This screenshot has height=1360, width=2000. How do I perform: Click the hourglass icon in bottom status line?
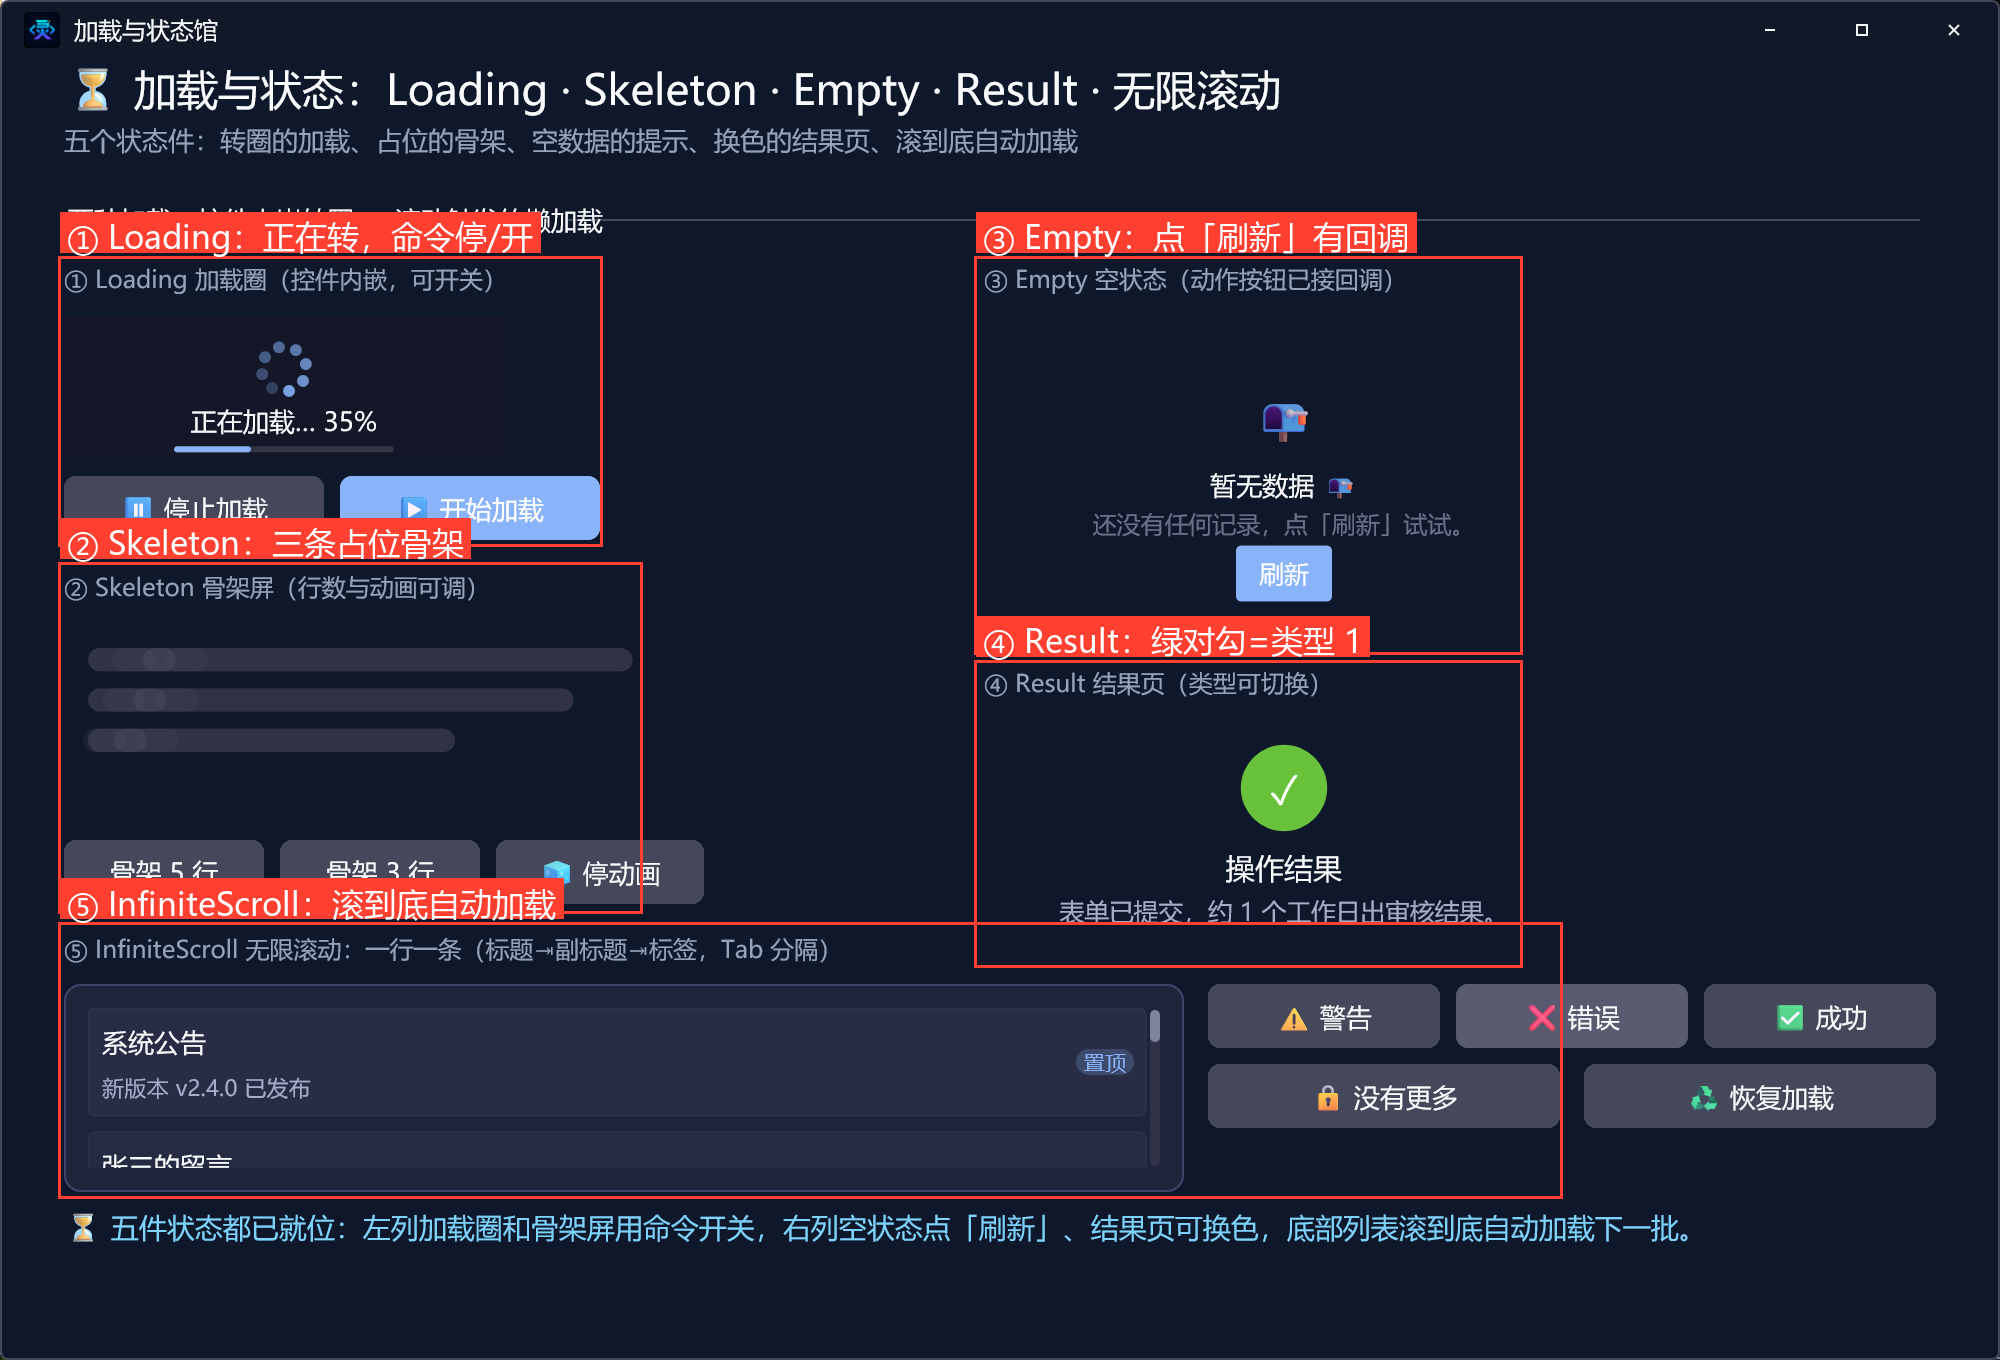(x=83, y=1228)
